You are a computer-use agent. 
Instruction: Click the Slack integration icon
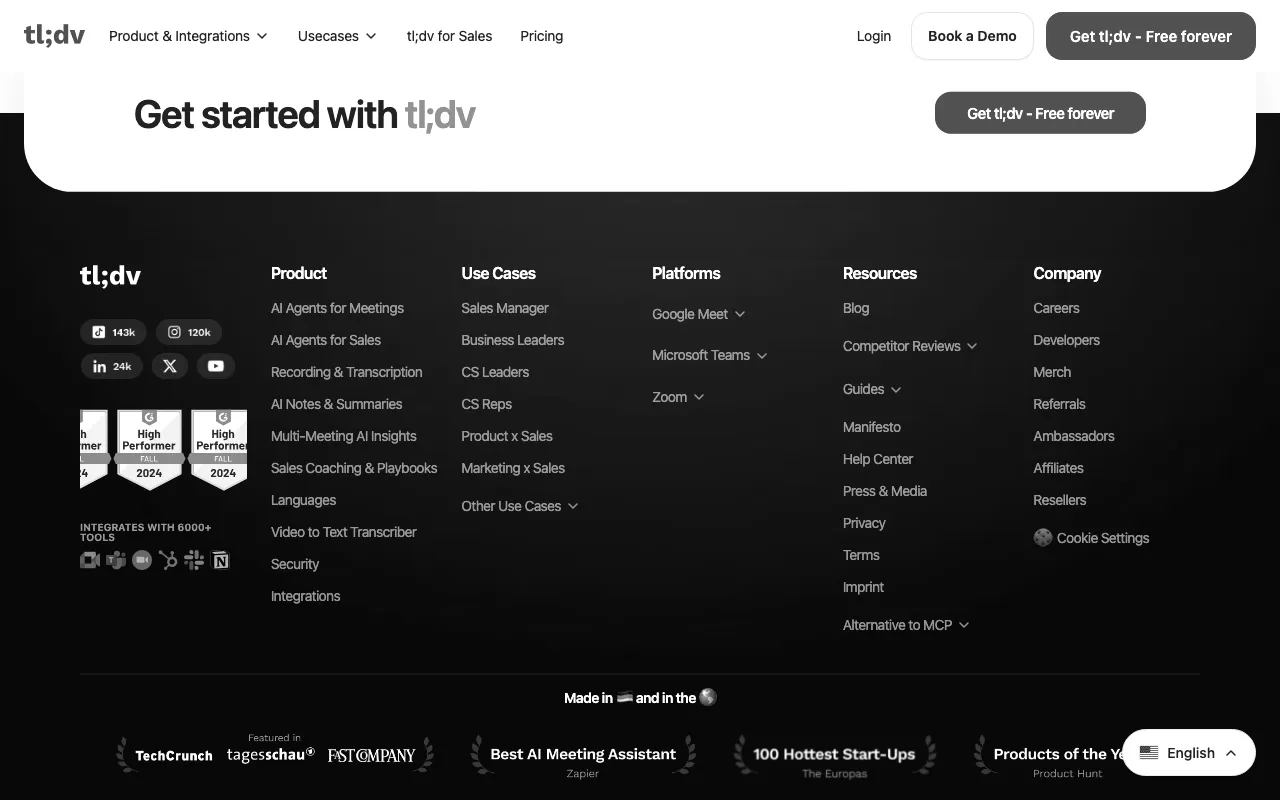coord(194,560)
